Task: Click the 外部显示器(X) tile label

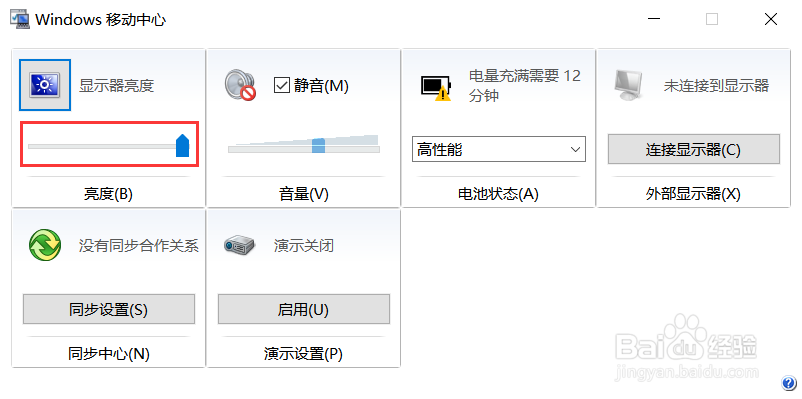Action: coord(693,194)
